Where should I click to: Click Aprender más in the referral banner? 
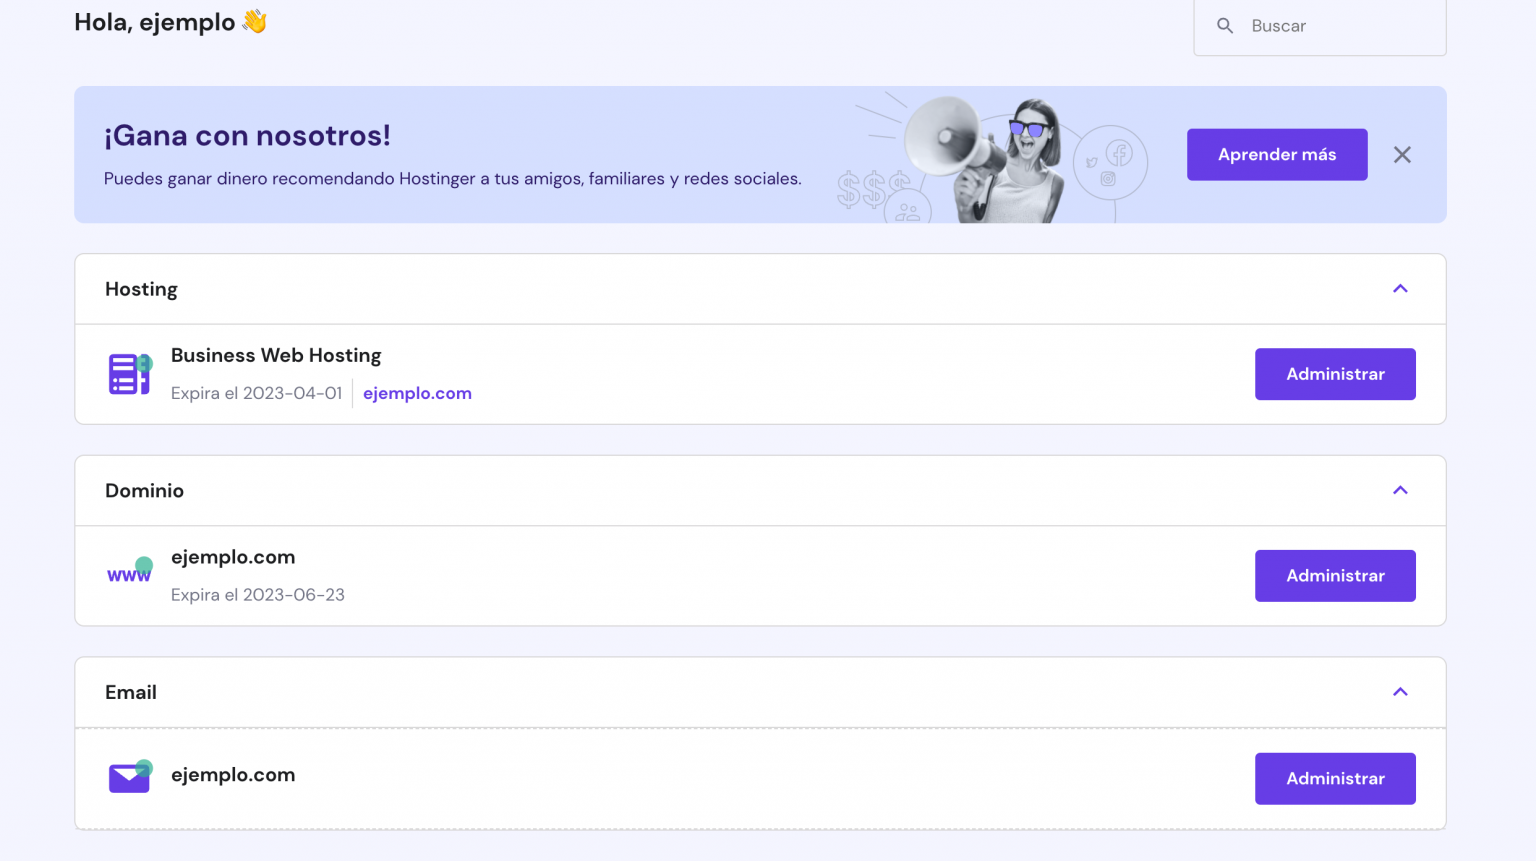[x=1277, y=154]
